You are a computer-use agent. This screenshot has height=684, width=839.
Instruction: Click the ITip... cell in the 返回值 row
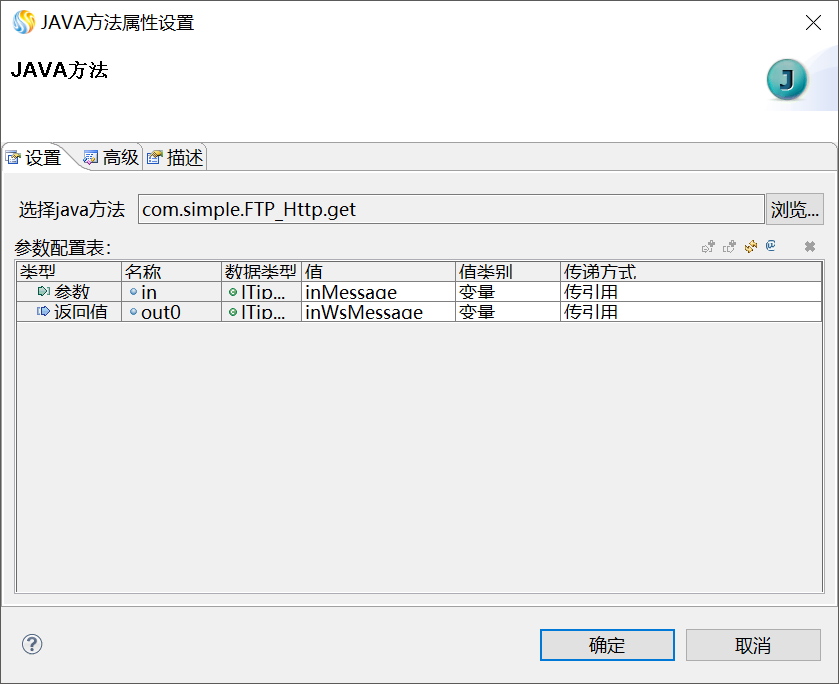click(262, 311)
